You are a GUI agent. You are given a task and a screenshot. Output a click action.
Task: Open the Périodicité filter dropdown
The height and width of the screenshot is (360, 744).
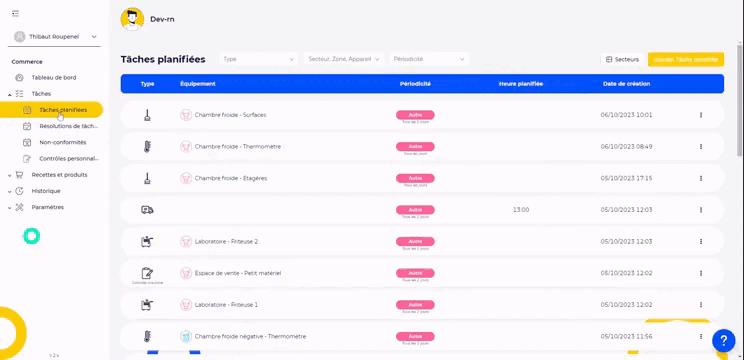(429, 59)
